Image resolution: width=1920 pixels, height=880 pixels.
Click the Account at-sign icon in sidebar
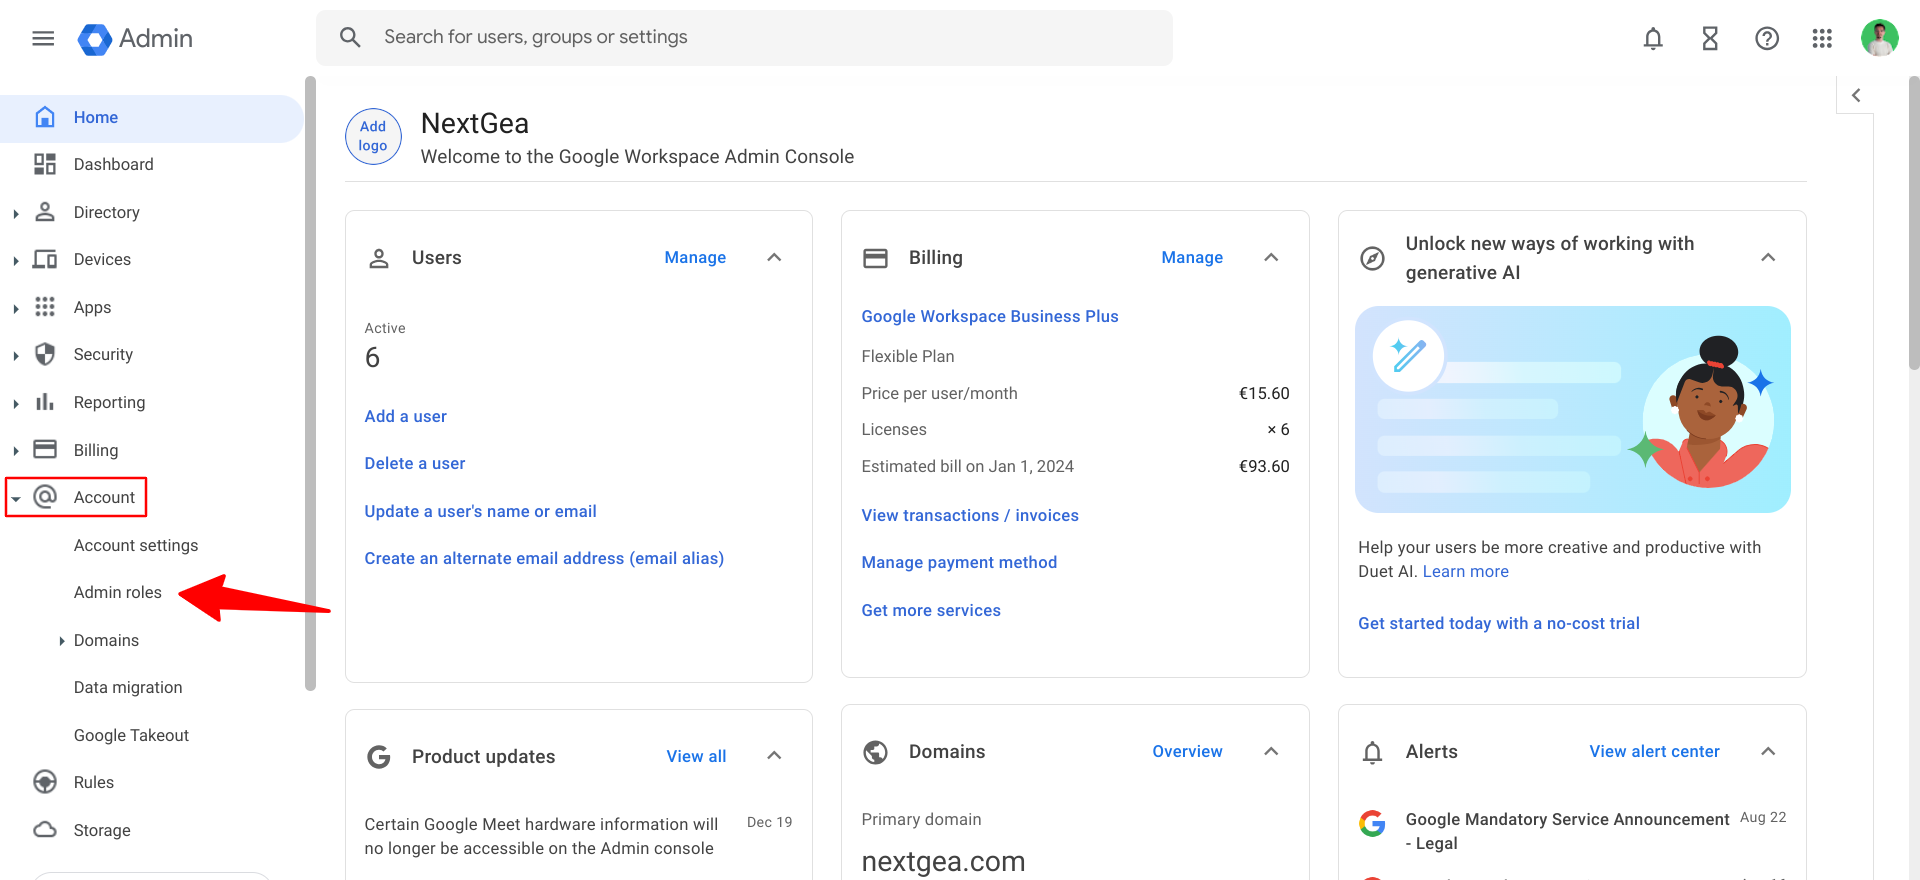45,497
